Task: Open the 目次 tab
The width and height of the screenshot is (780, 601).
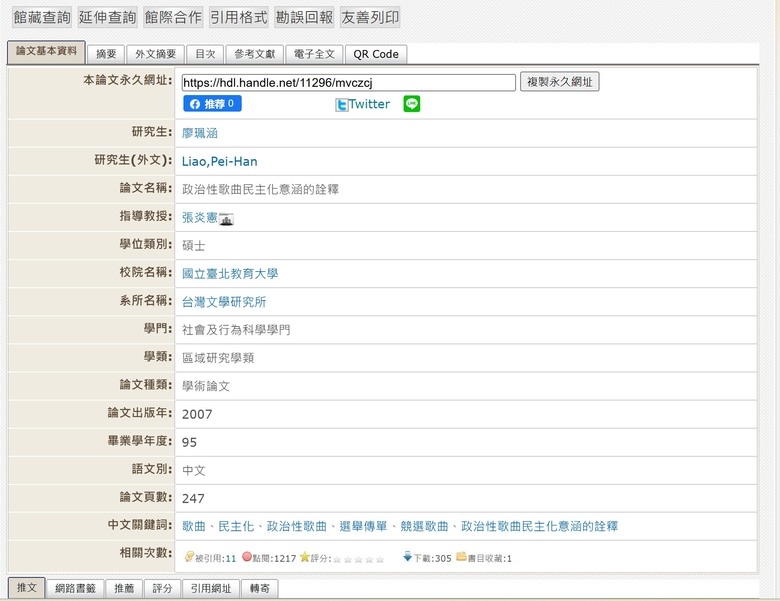Action: tap(205, 54)
